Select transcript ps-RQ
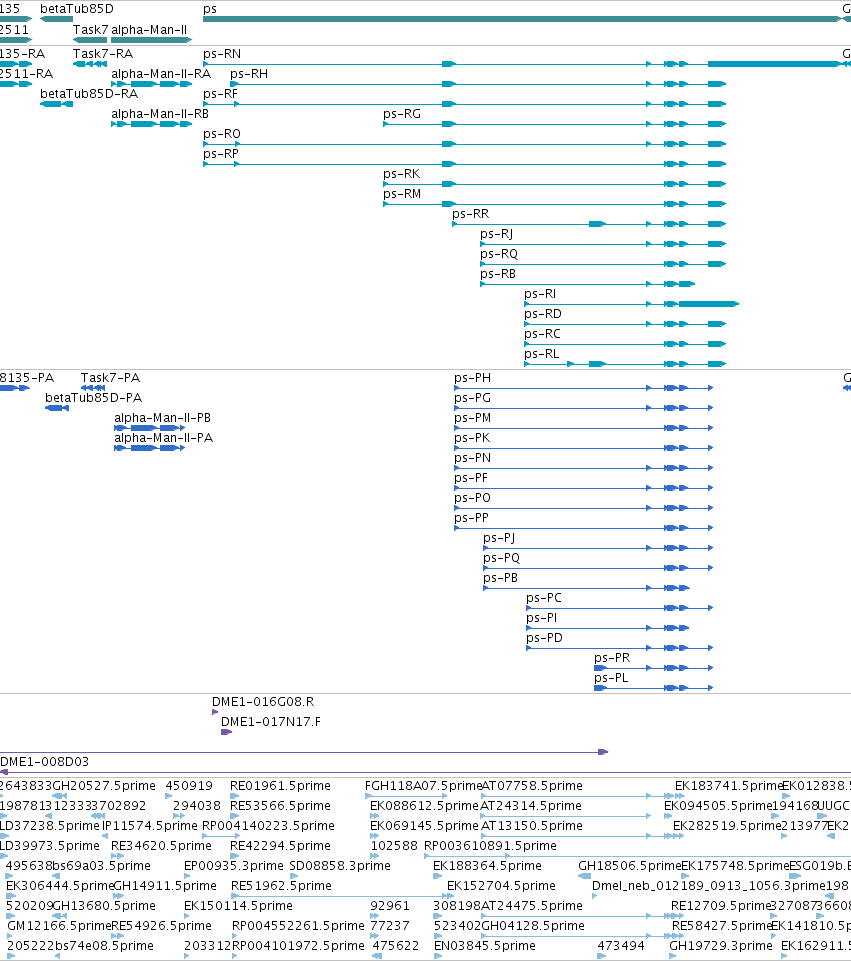 [x=603, y=264]
